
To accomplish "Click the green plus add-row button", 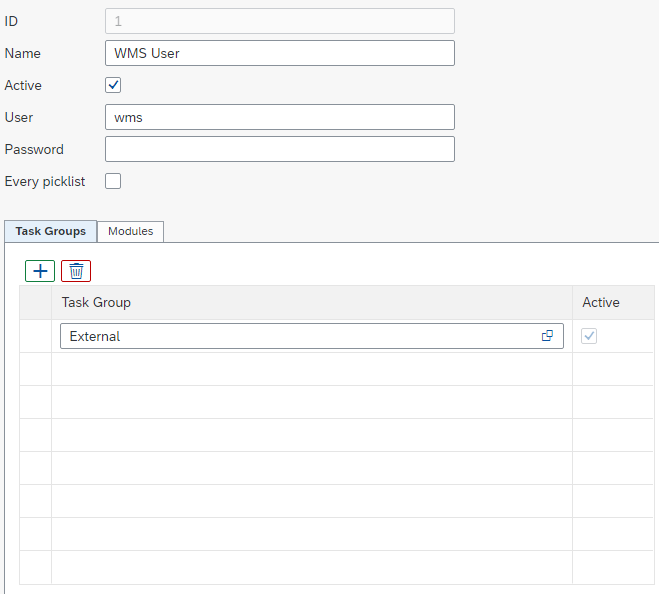I will click(40, 271).
